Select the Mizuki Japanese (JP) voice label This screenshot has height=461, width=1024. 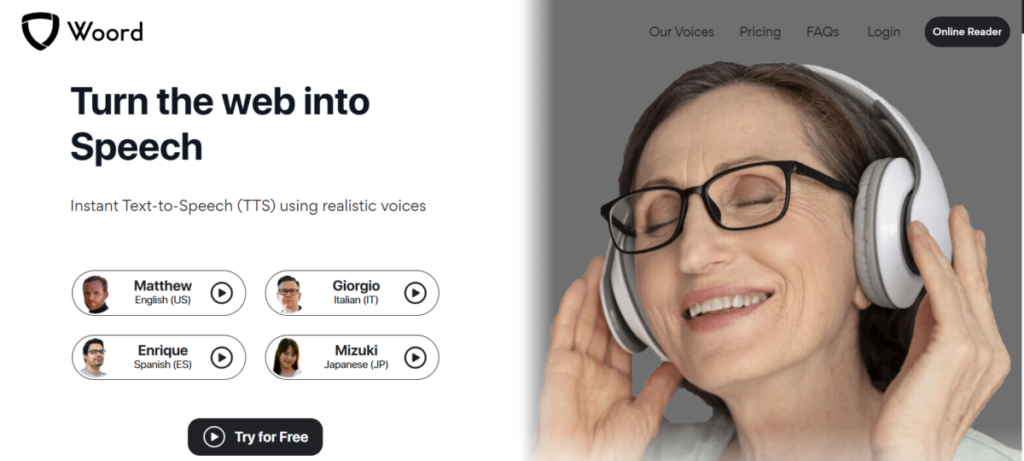point(356,357)
